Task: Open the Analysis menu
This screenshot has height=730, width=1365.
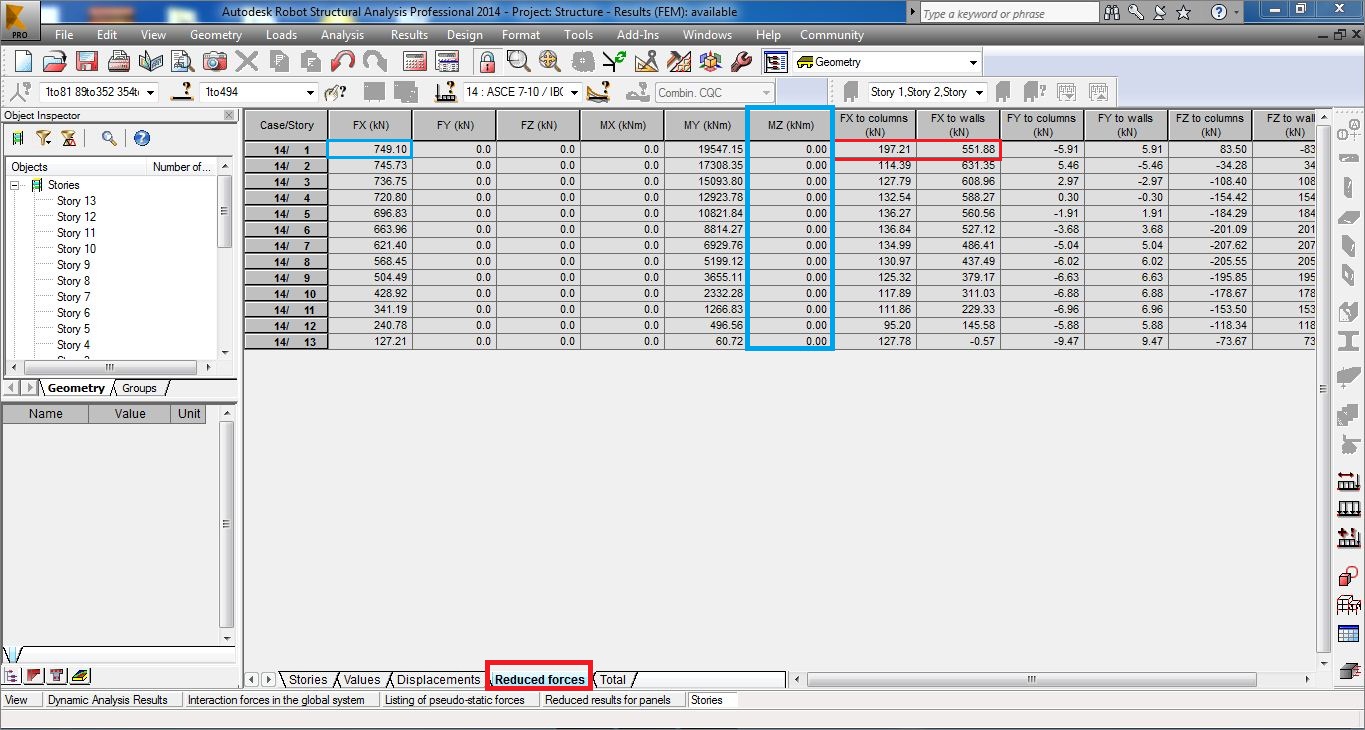Action: click(342, 34)
